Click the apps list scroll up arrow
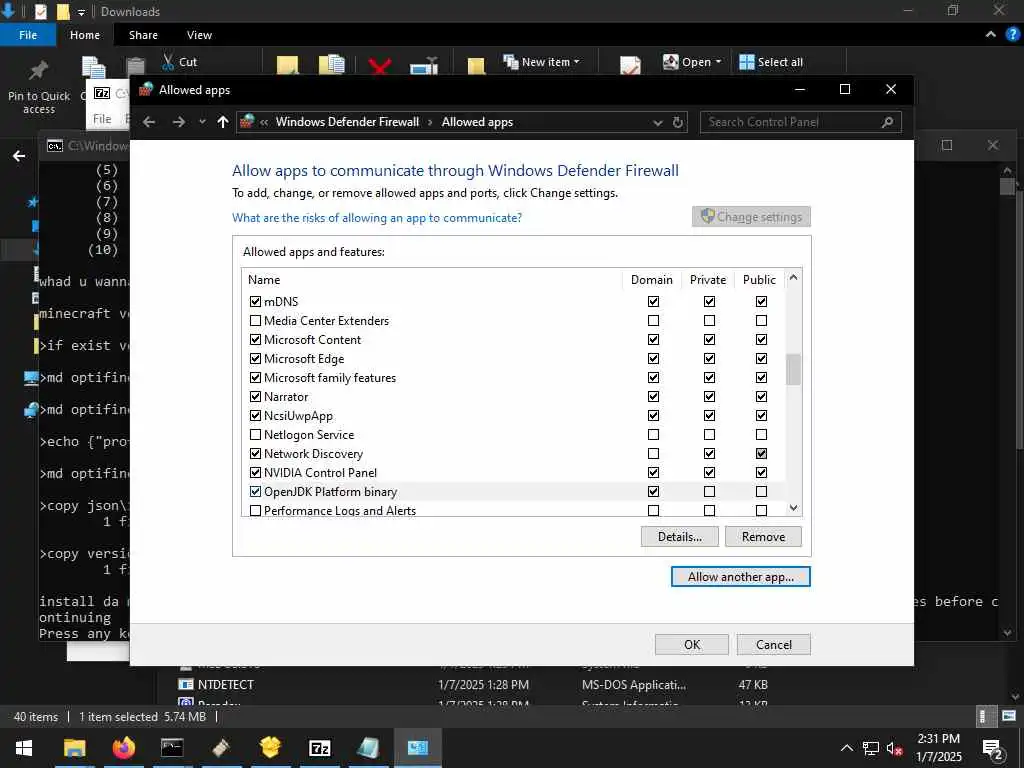Image resolution: width=1024 pixels, height=768 pixels. 793,278
